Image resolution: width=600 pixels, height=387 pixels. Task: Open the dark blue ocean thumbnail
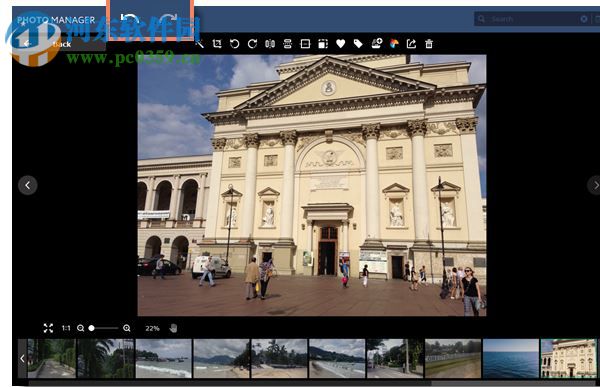coord(511,359)
